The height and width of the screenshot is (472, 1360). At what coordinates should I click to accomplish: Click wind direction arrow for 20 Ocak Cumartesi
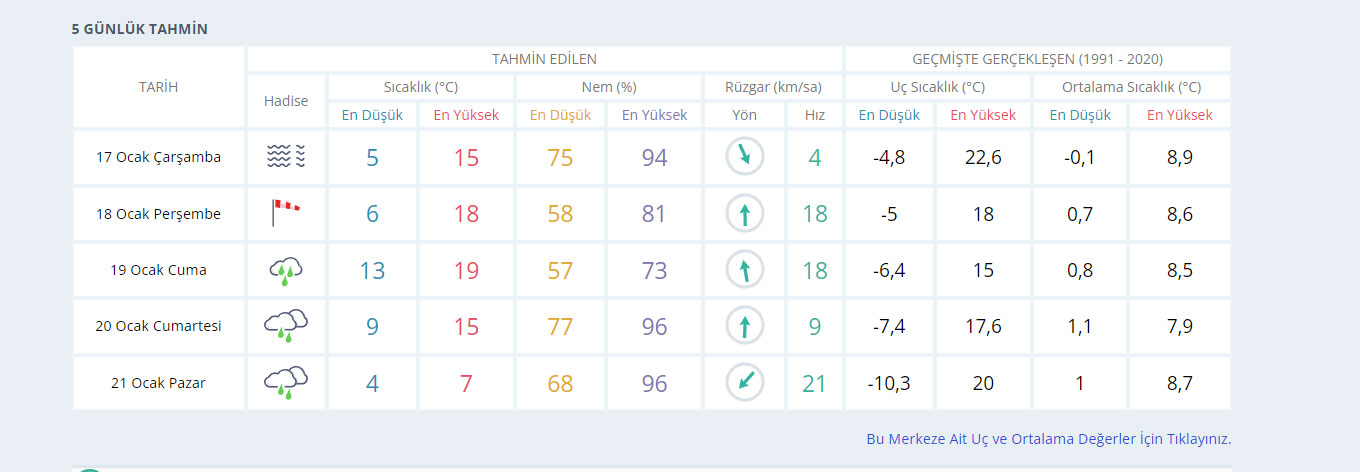744,326
